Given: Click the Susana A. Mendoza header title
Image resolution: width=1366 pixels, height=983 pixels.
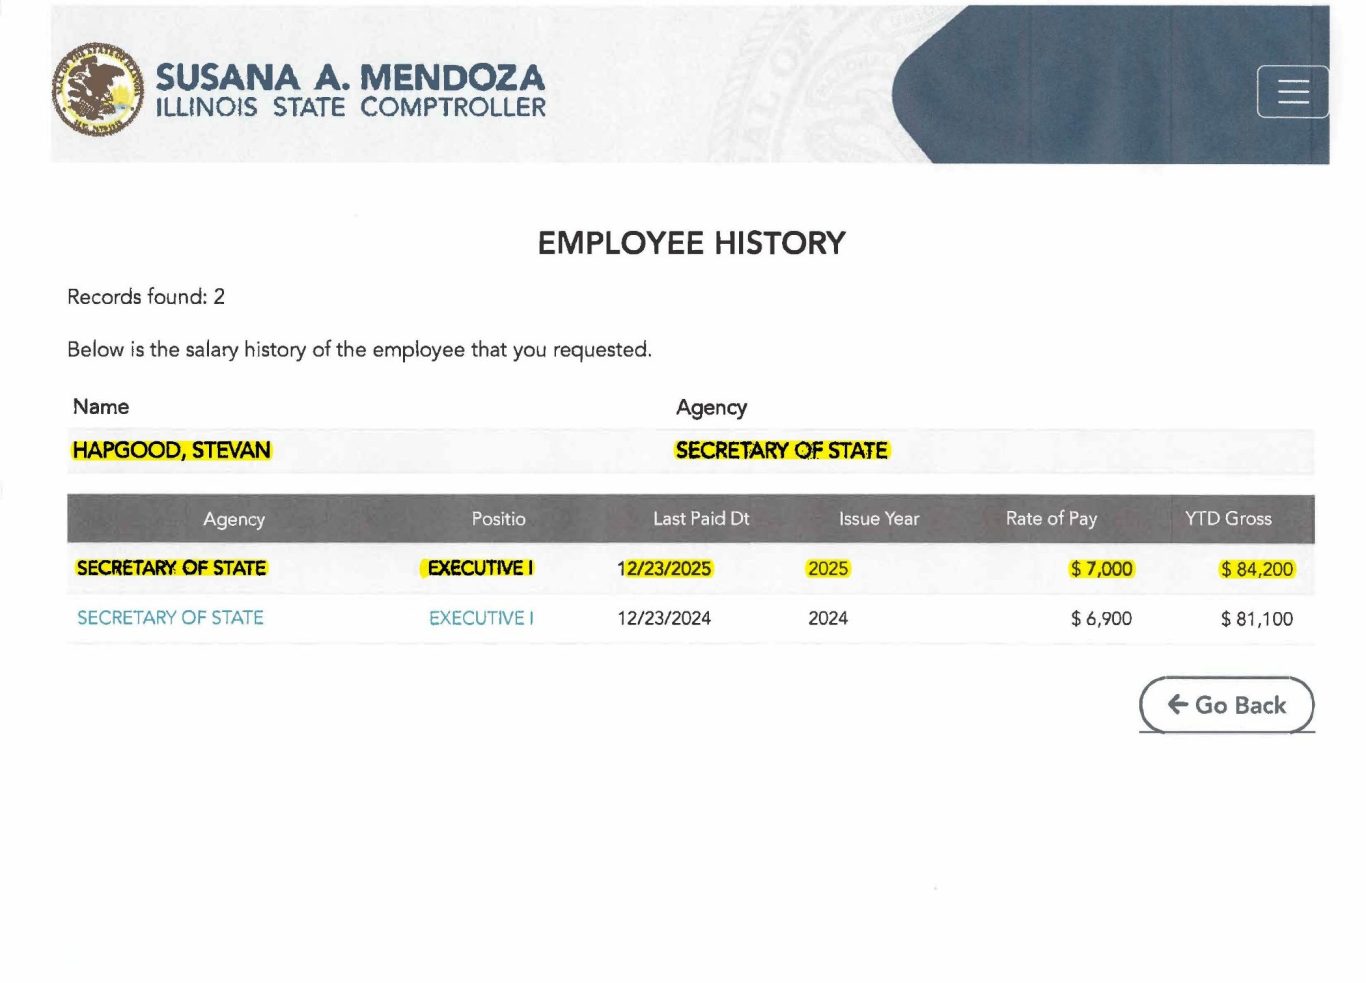Looking at the screenshot, I should click(x=350, y=78).
